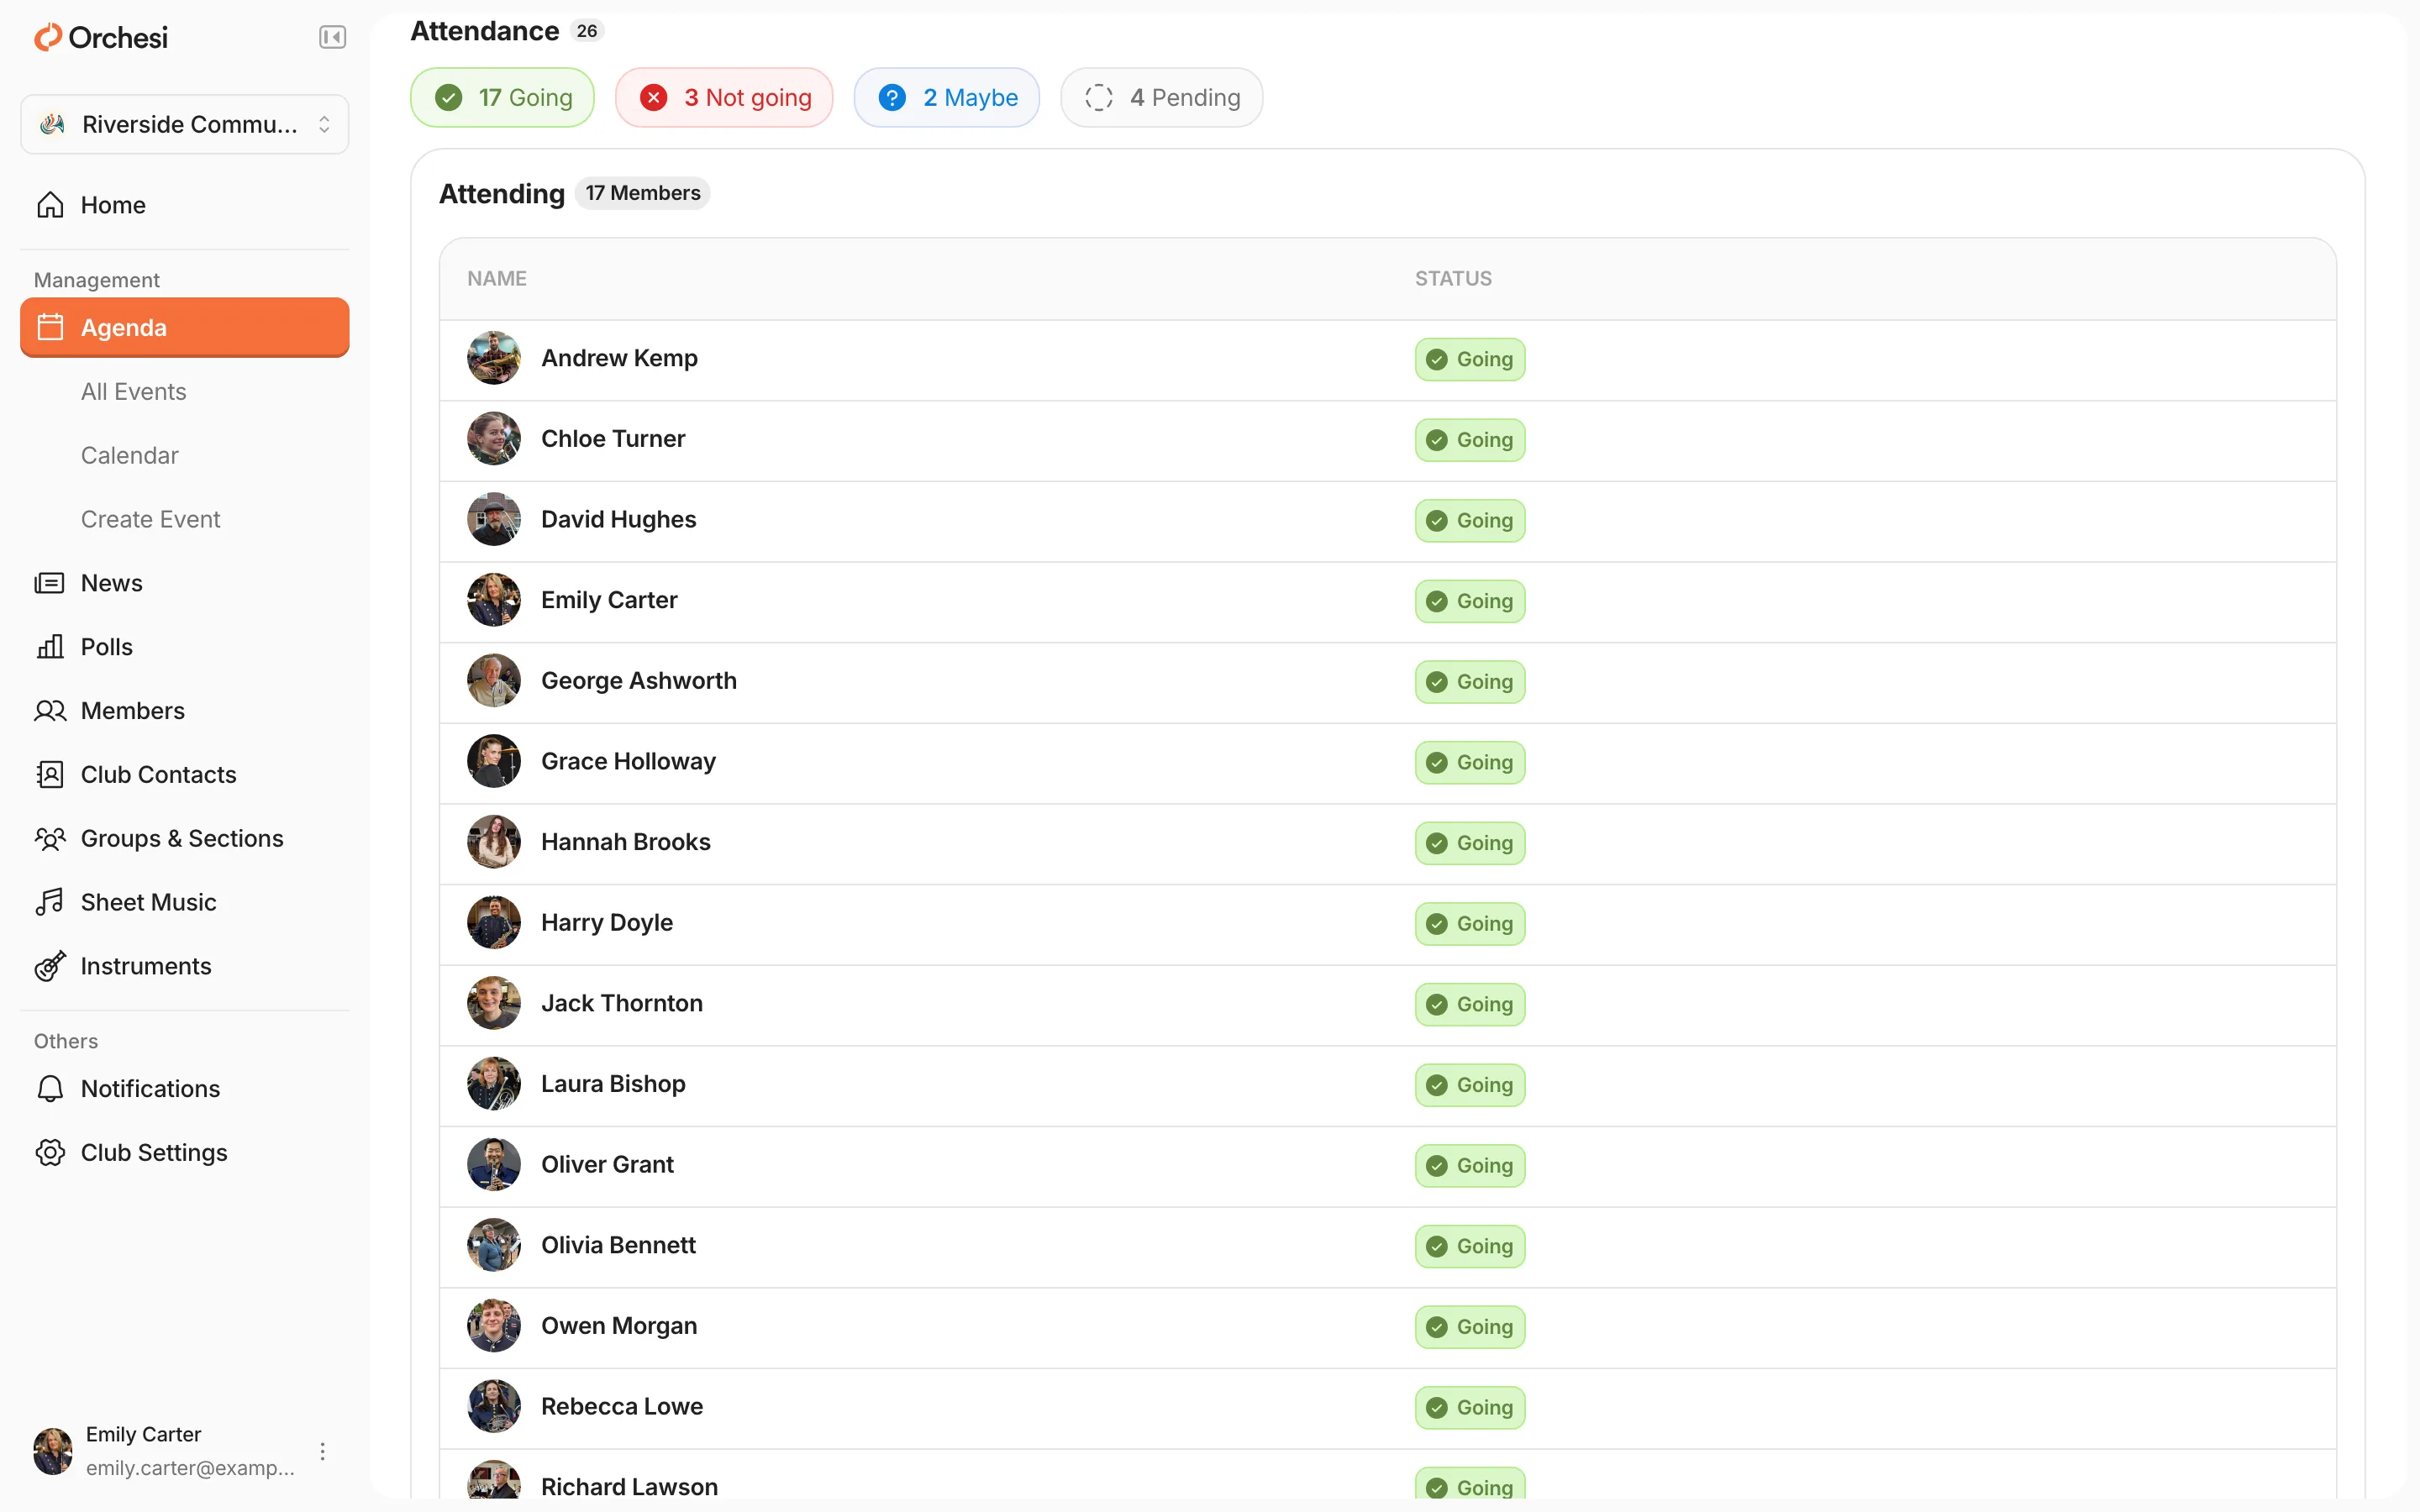This screenshot has width=2420, height=1512.
Task: Select the name Hannah Brooks
Action: 626,841
